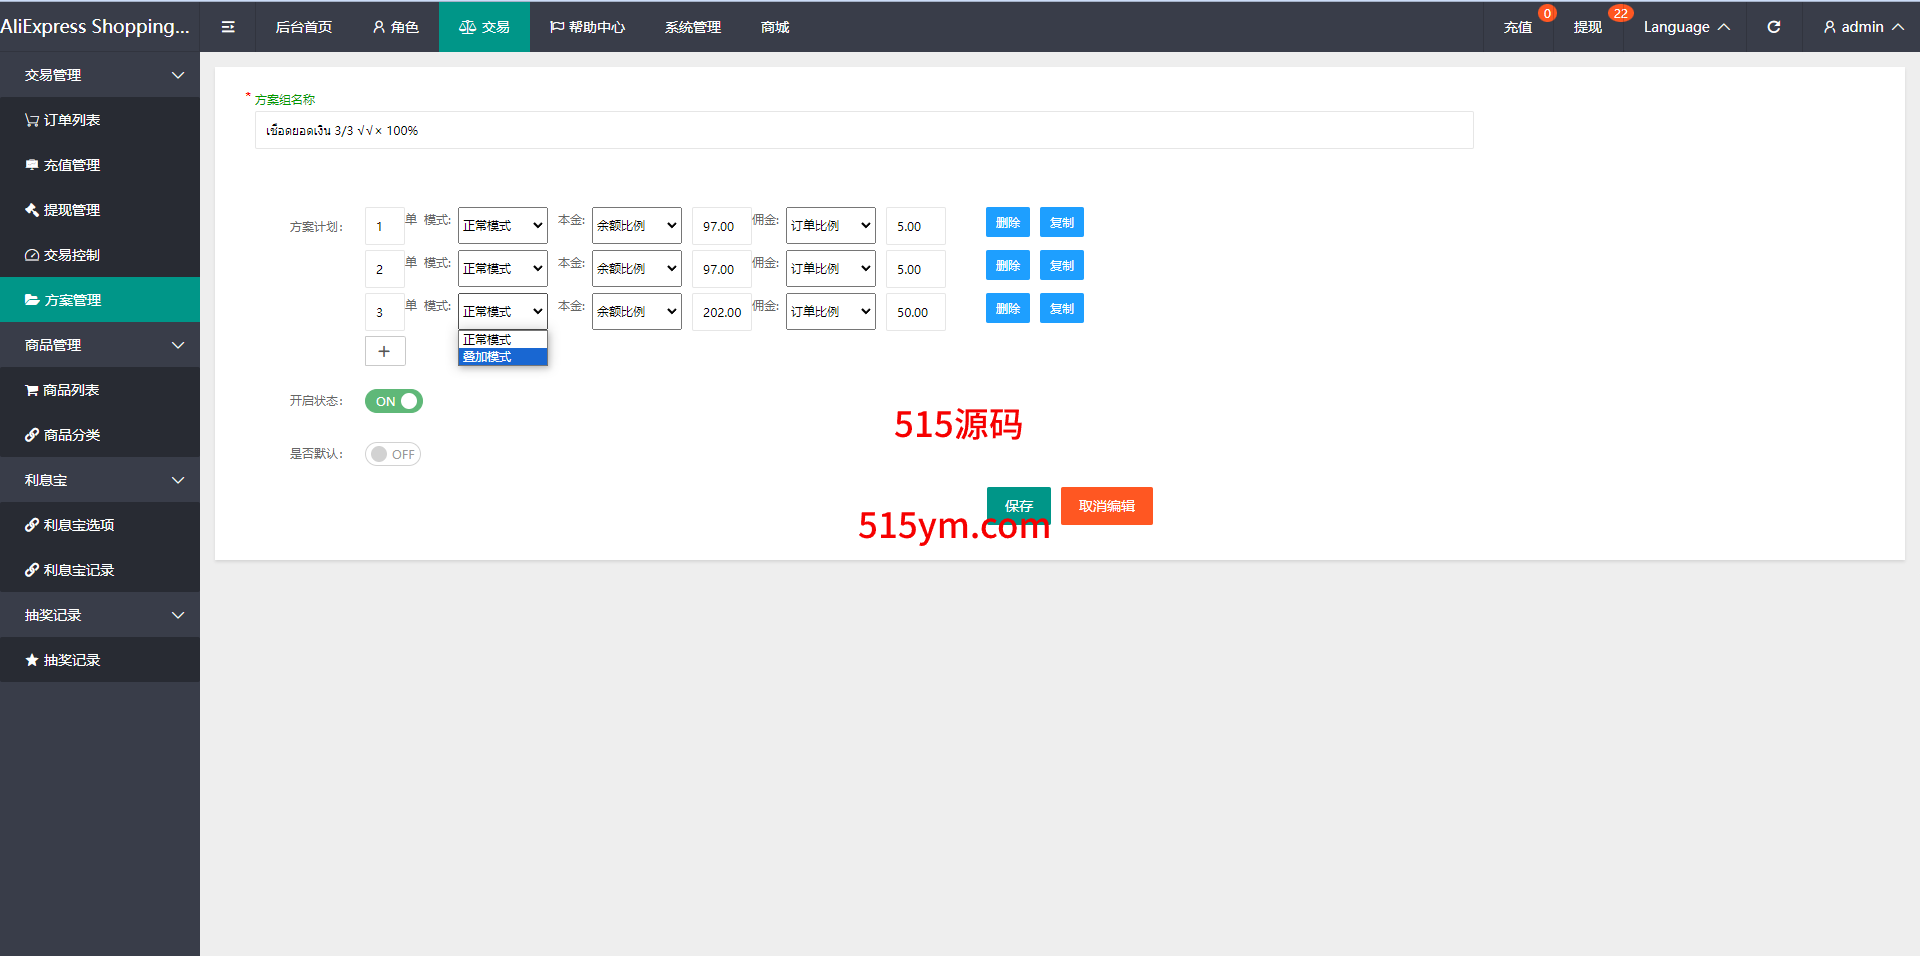1920x956 pixels.
Task: Click the 方案组名称 text input field
Action: coord(863,130)
